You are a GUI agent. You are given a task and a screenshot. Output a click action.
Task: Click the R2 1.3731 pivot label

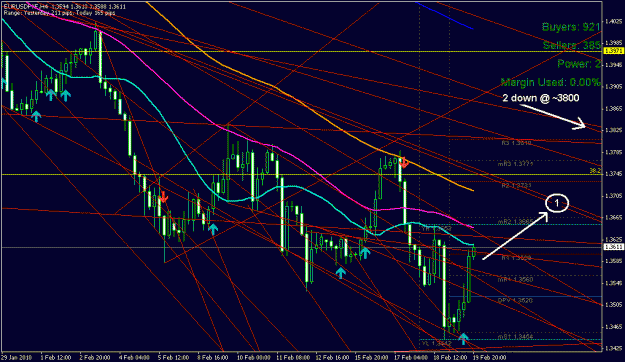pos(517,186)
